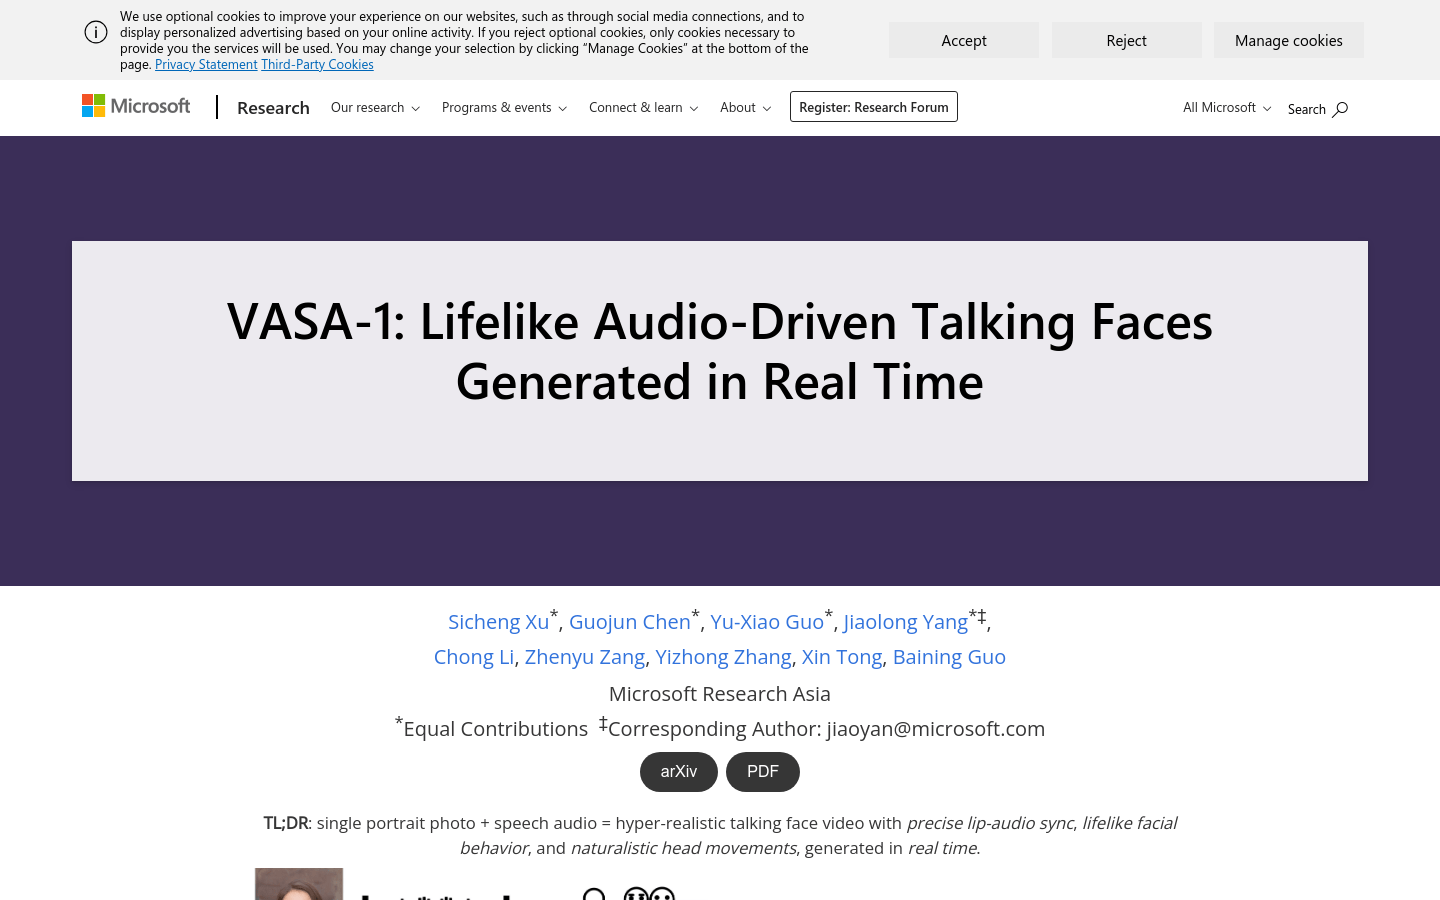Image resolution: width=1440 pixels, height=900 pixels.
Task: Expand the Connect & learn menu
Action: 643,107
